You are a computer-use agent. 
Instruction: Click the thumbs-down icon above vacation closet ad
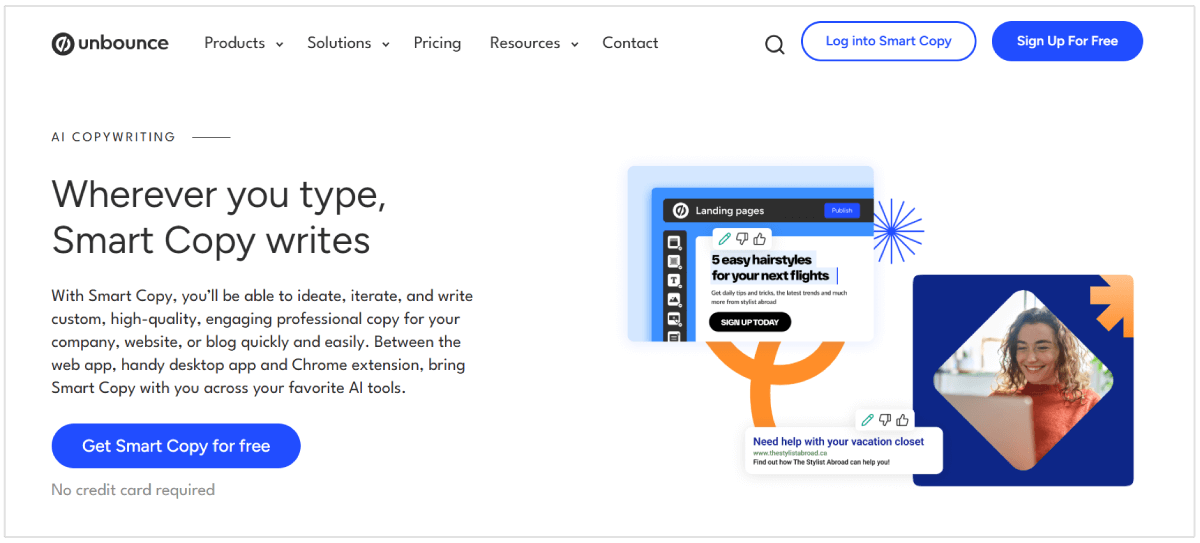885,420
